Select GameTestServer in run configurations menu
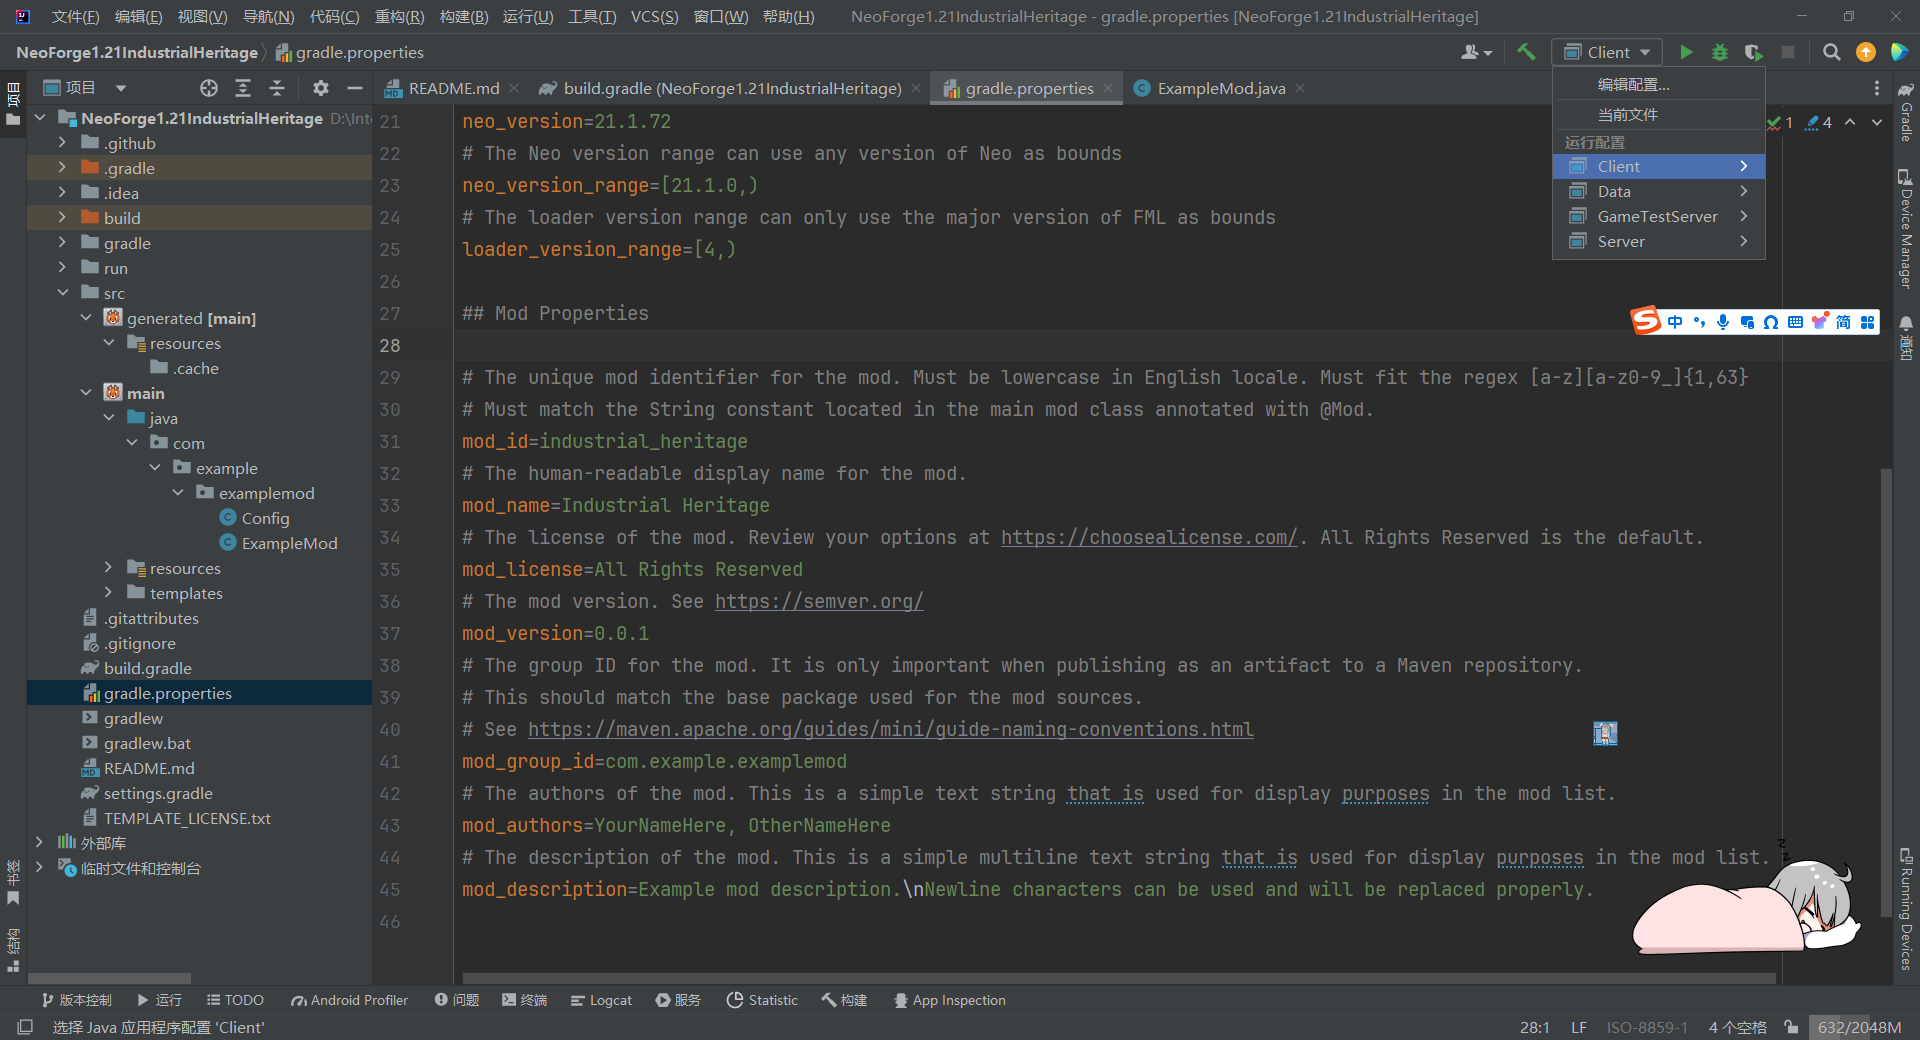The height and width of the screenshot is (1040, 1920). (1657, 216)
